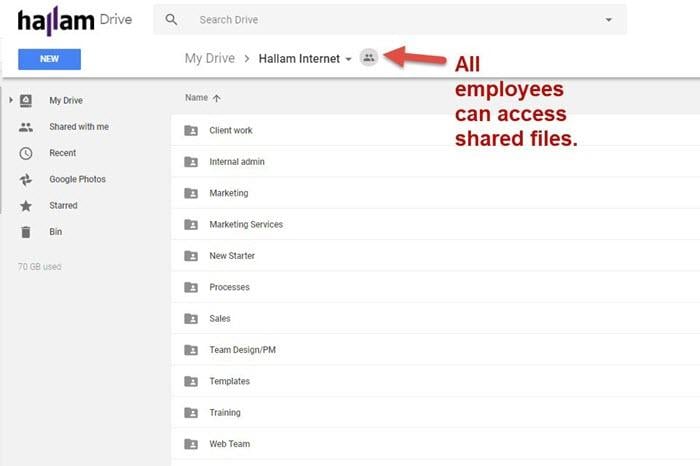Open search options dropdown arrow
This screenshot has width=700, height=466.
[x=608, y=20]
